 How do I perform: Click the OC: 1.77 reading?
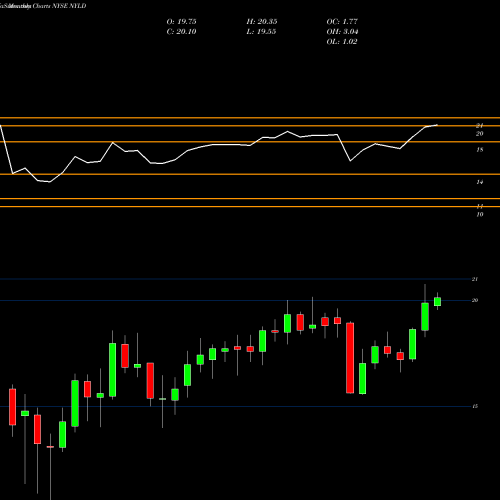[x=342, y=22]
